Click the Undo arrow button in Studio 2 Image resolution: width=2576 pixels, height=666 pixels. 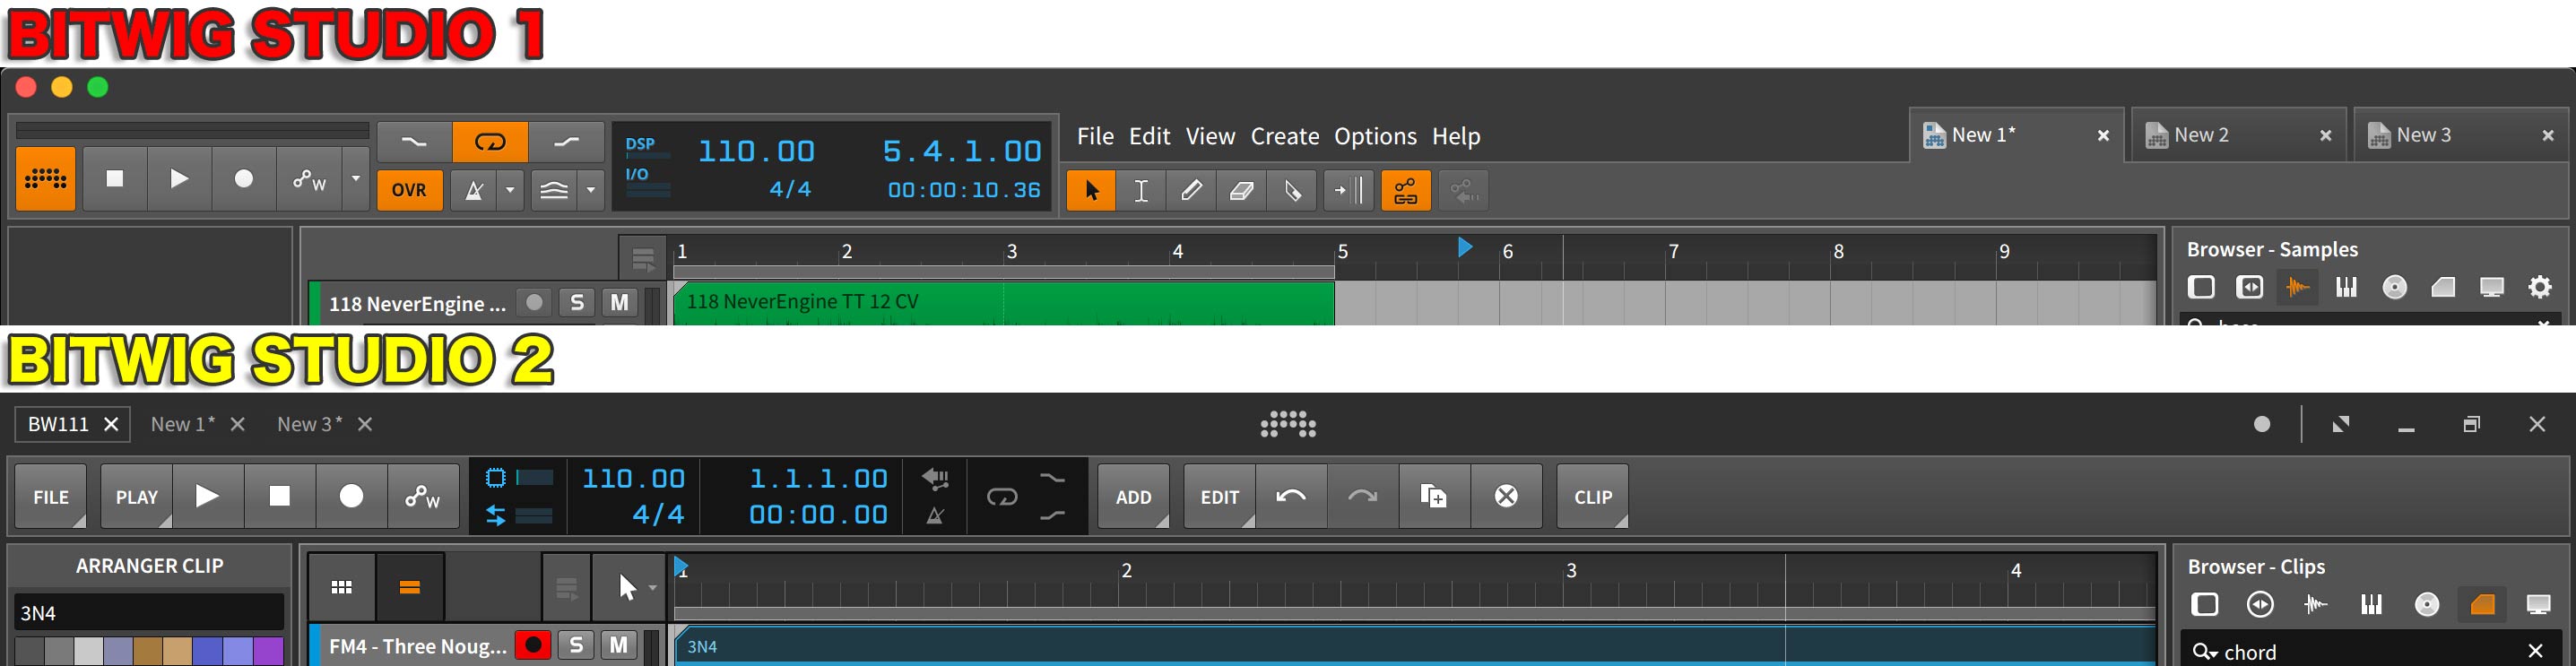(1291, 497)
